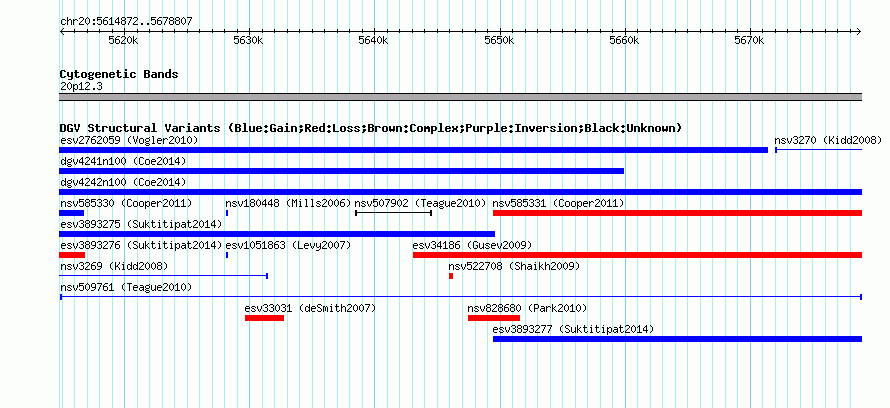Click the left arrow of the ruler
Viewport: 890px width, 408px height.
pyautogui.click(x=62, y=31)
